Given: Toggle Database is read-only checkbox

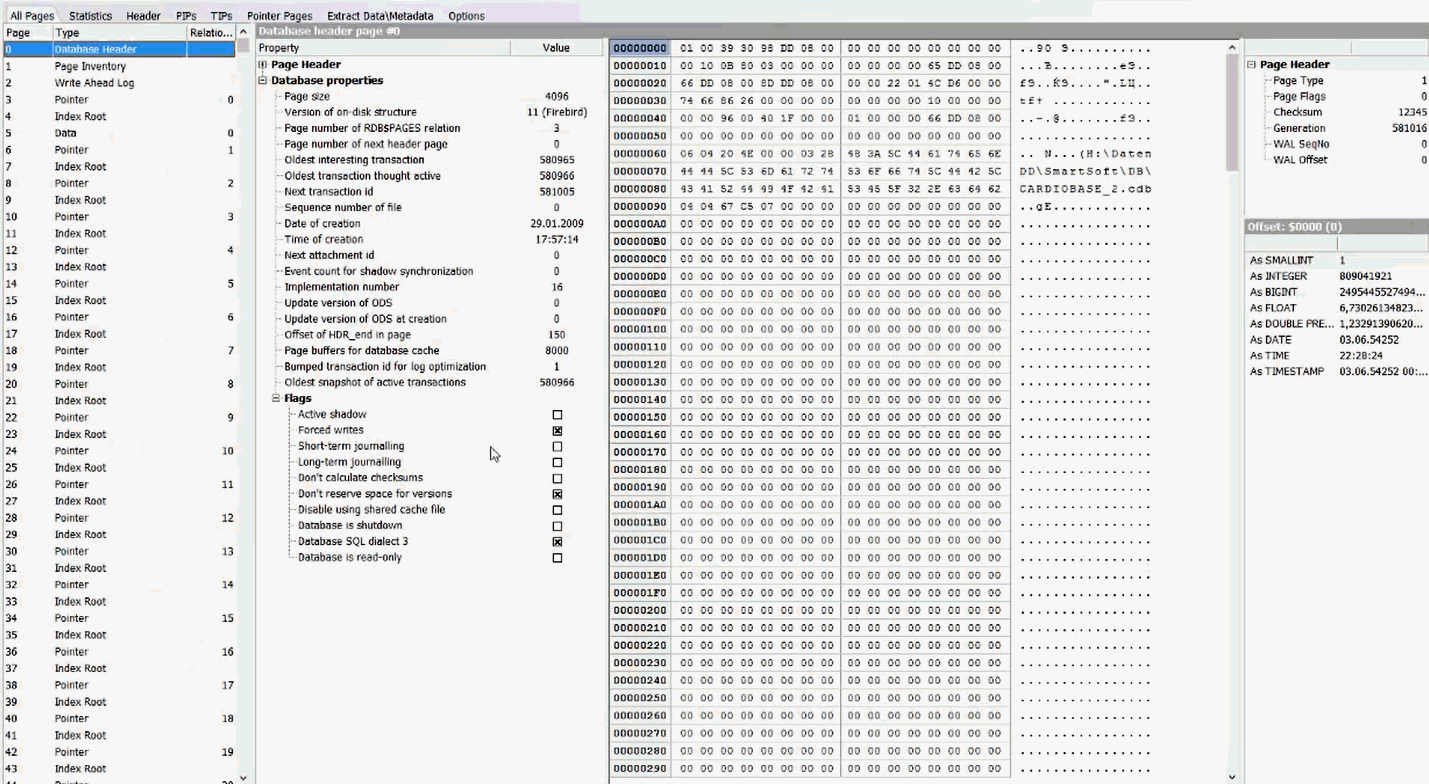Looking at the screenshot, I should coord(557,558).
